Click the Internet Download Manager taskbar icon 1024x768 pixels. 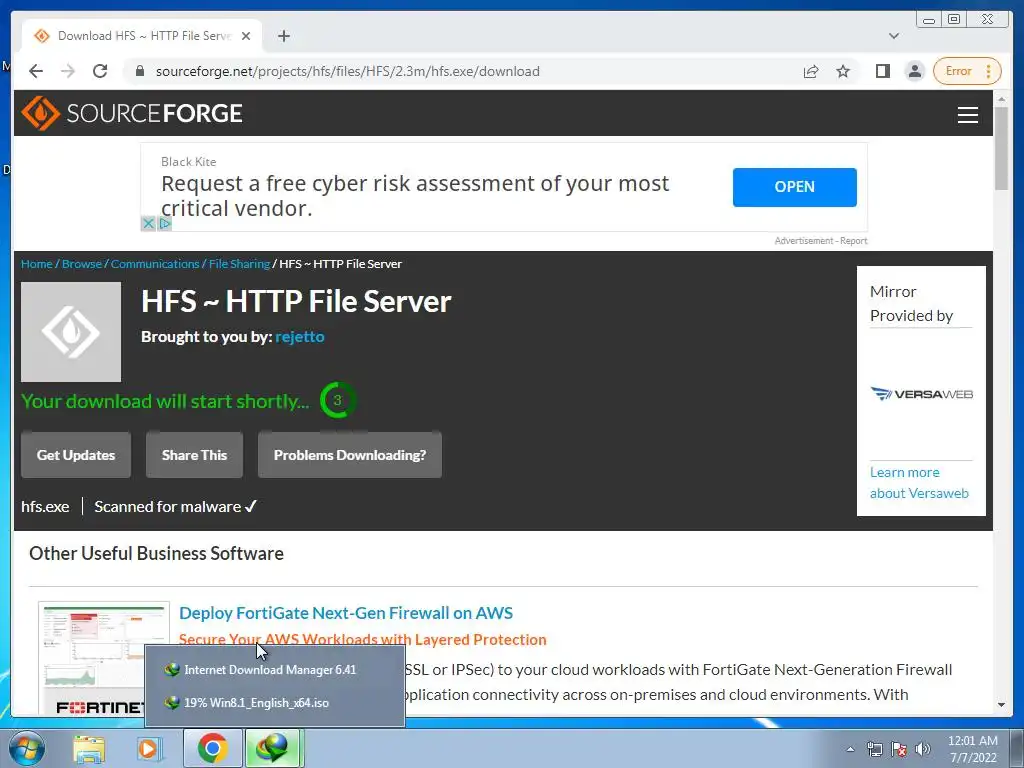(x=274, y=748)
